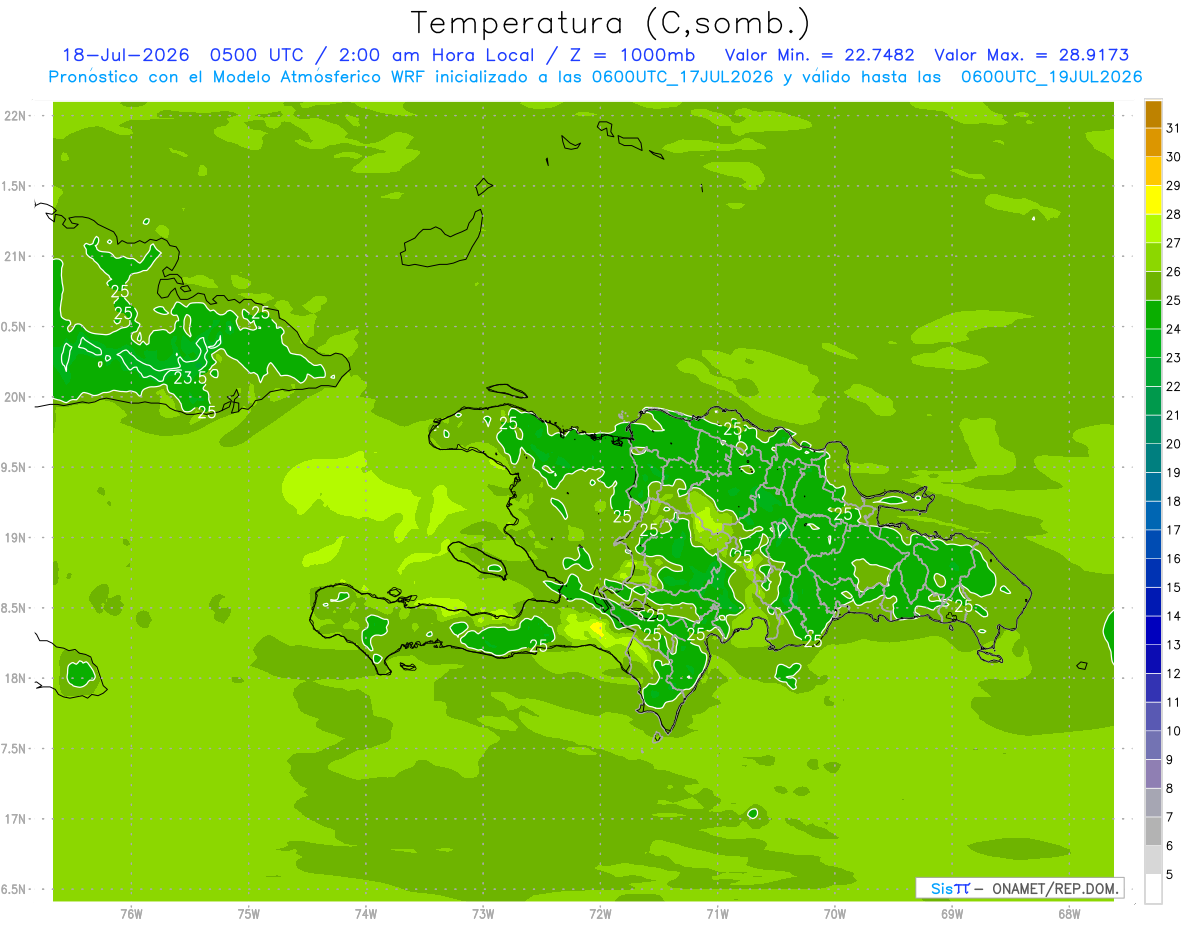
Task: Pick the teal swatch between 19 and 20
Action: tap(1153, 458)
